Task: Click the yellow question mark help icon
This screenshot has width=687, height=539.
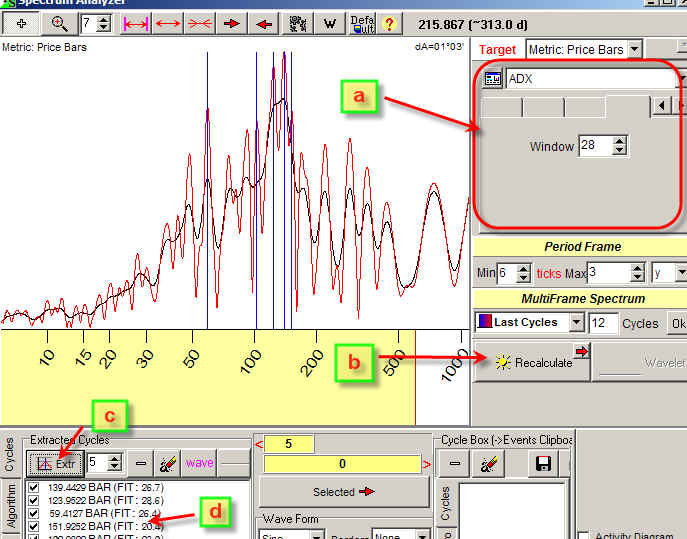Action: (390, 22)
